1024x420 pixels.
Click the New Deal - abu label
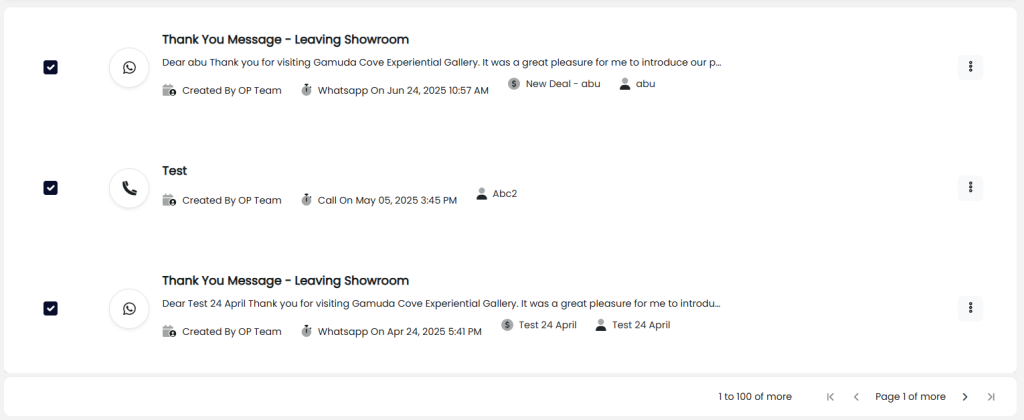point(563,84)
